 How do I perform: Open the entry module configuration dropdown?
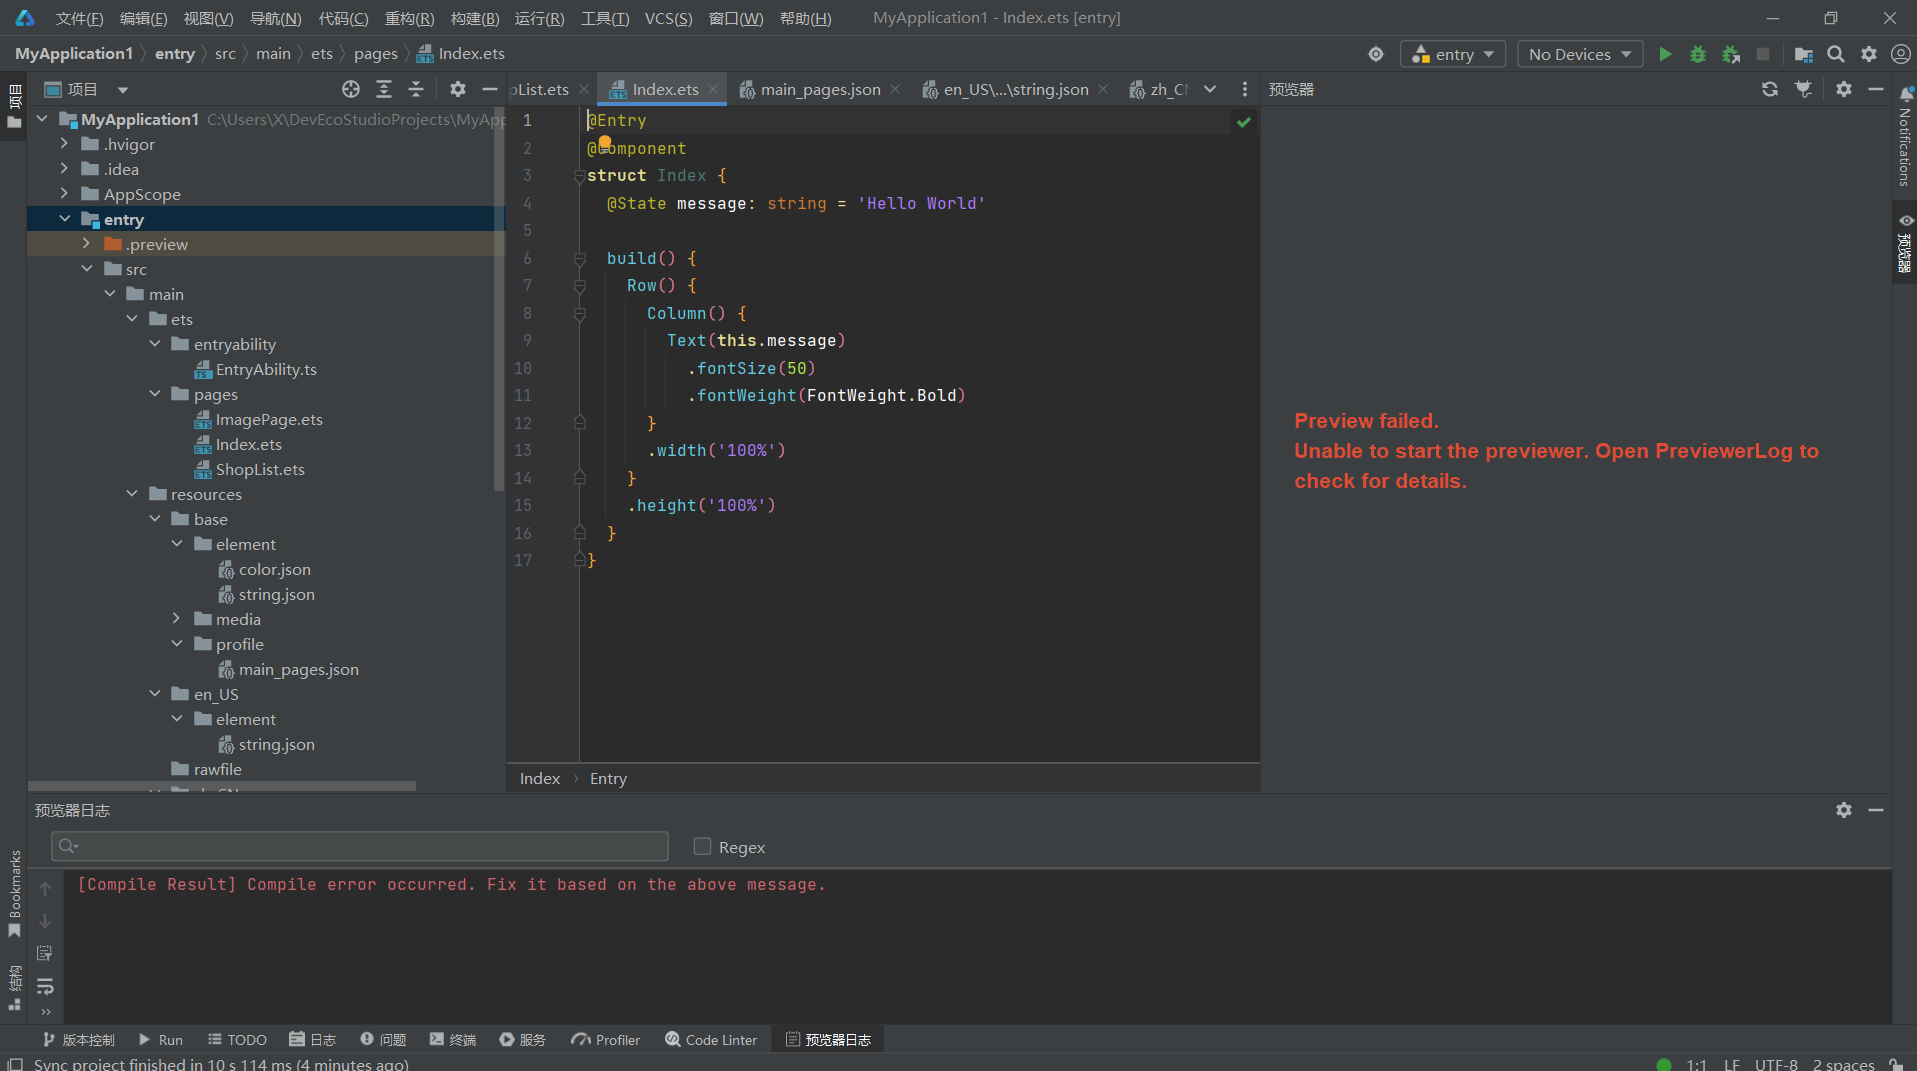pos(1453,54)
